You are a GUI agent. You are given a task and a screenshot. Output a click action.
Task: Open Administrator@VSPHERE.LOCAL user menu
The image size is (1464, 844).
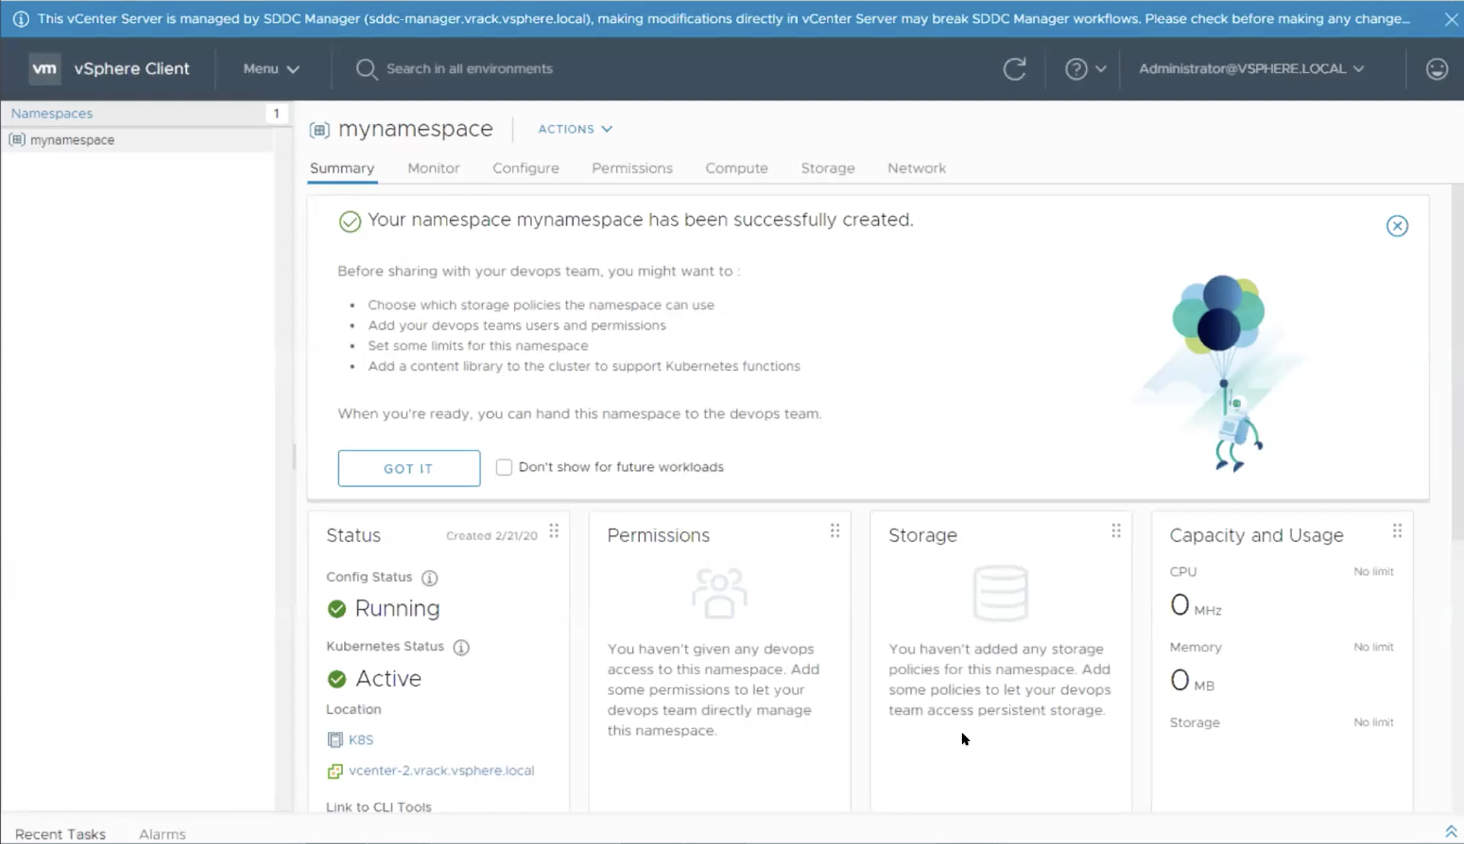coord(1250,69)
